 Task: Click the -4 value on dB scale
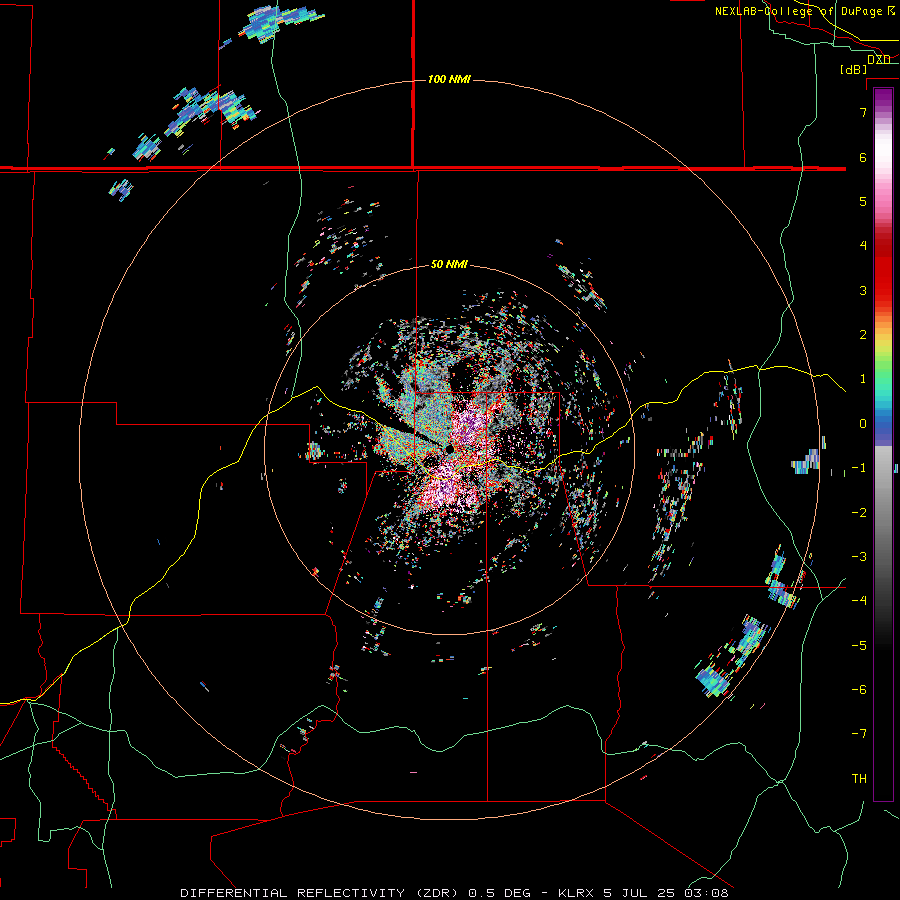(x=859, y=601)
